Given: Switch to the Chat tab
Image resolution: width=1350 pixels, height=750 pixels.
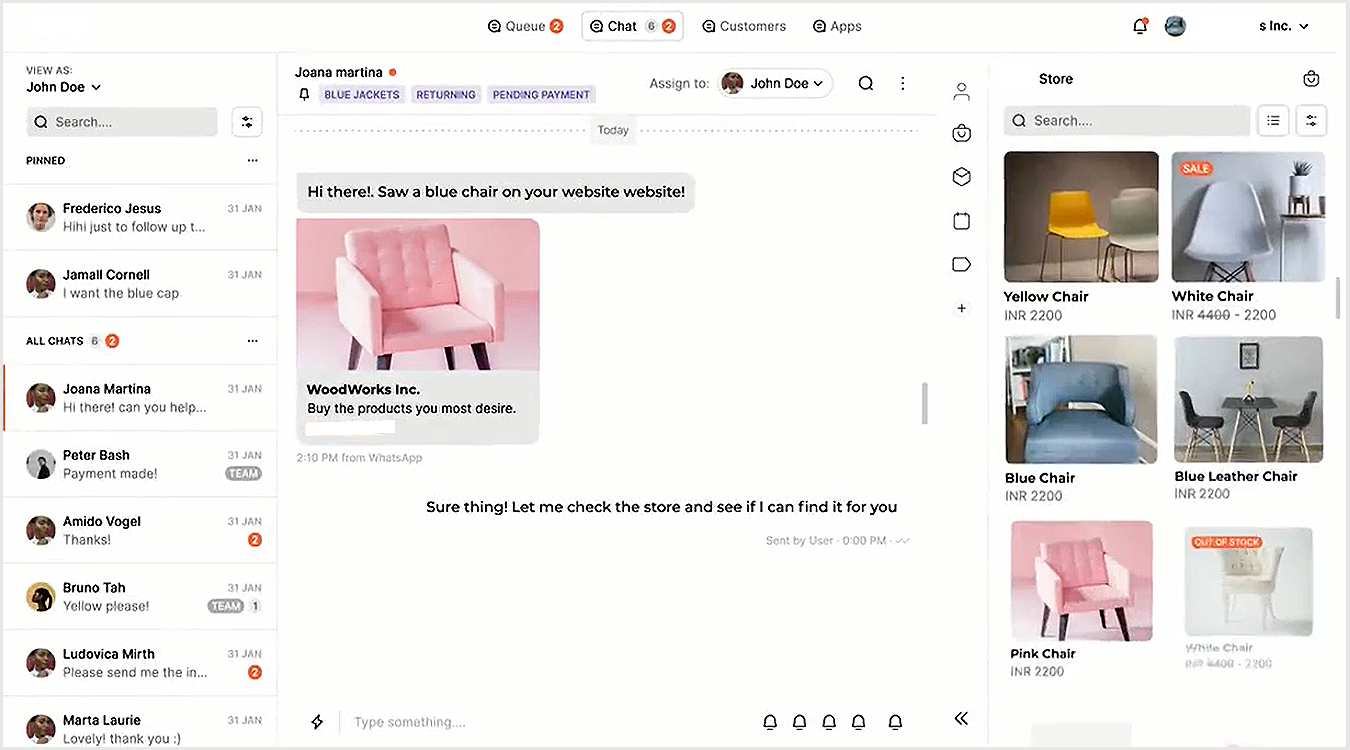Looking at the screenshot, I should click(x=621, y=26).
